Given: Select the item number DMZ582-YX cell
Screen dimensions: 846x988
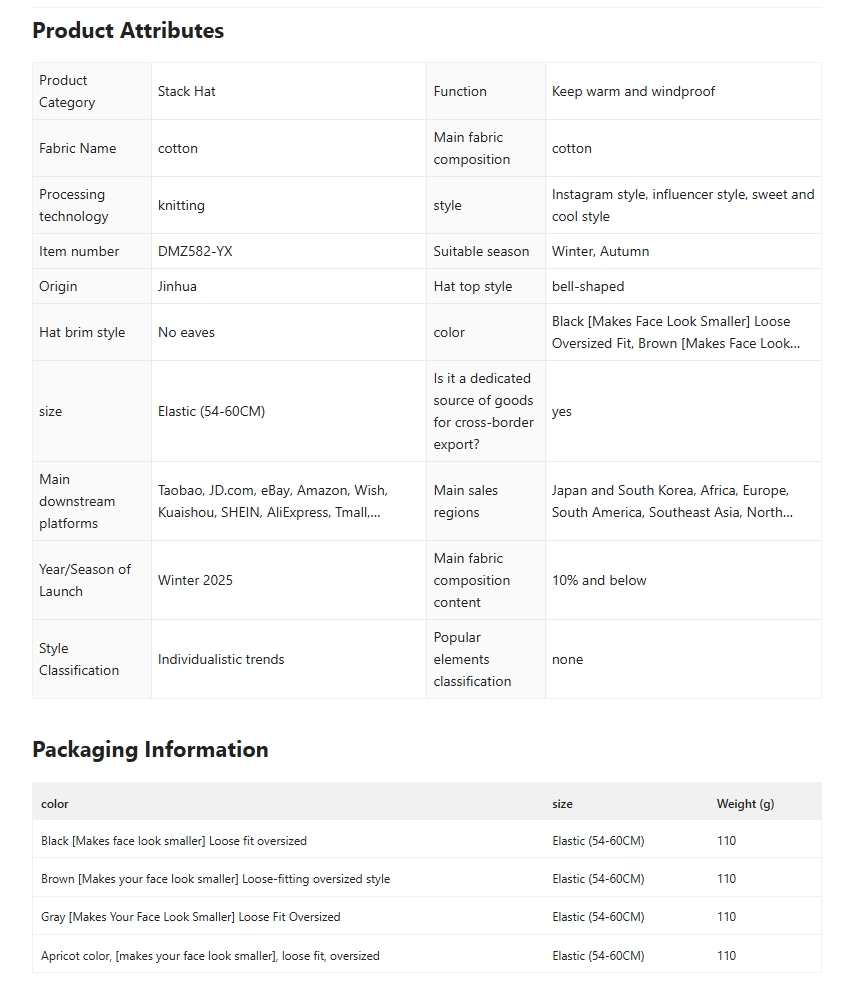Looking at the screenshot, I should [195, 251].
